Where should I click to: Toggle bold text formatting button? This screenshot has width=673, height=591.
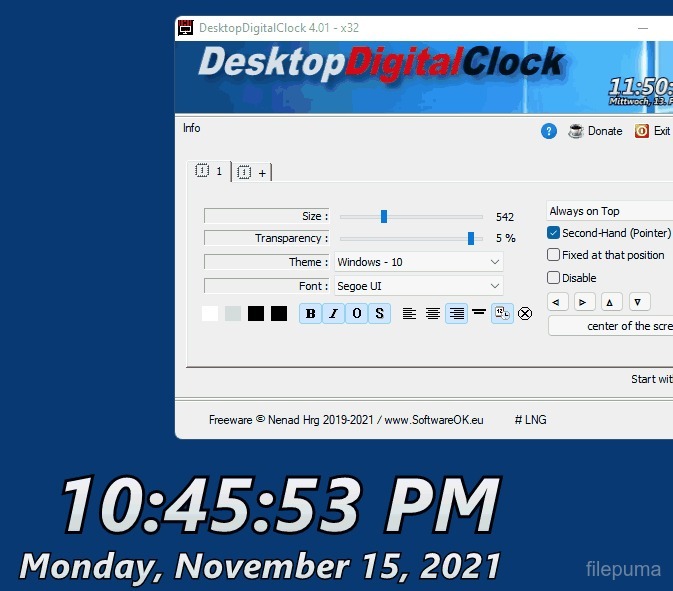[311, 314]
